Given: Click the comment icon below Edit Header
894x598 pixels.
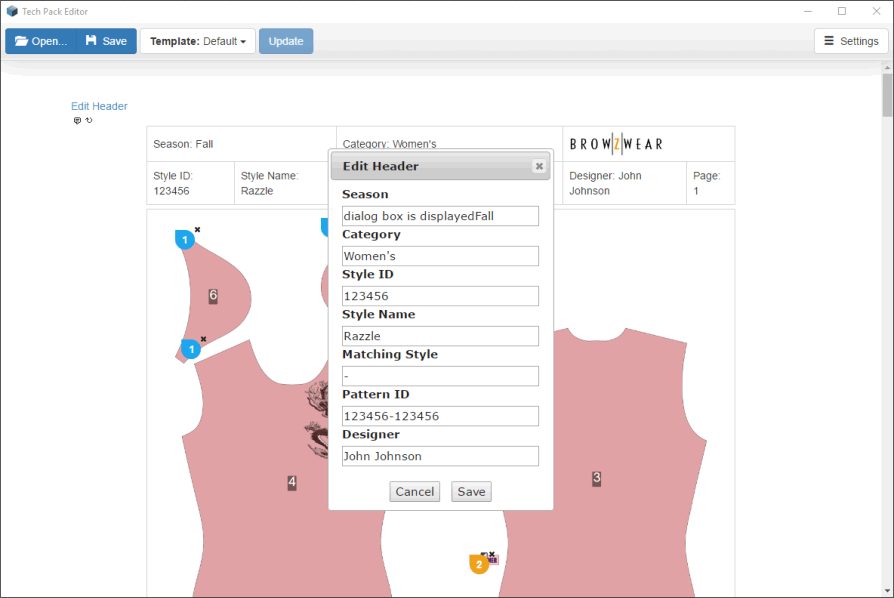Looking at the screenshot, I should (78, 121).
